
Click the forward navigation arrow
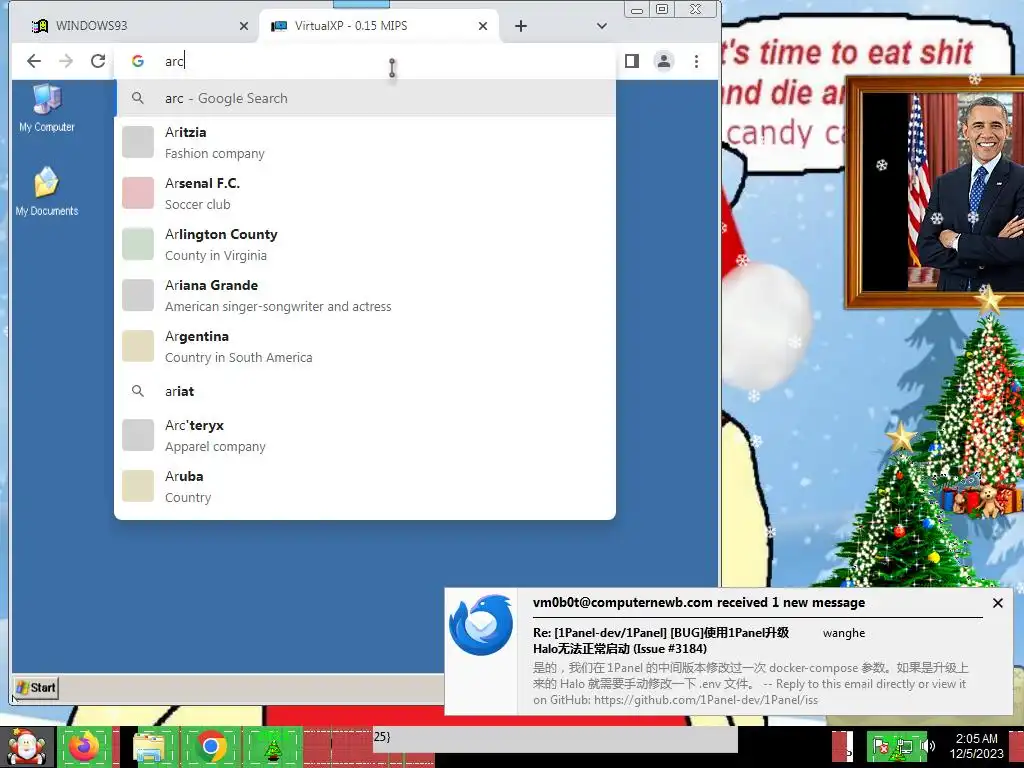pos(66,61)
